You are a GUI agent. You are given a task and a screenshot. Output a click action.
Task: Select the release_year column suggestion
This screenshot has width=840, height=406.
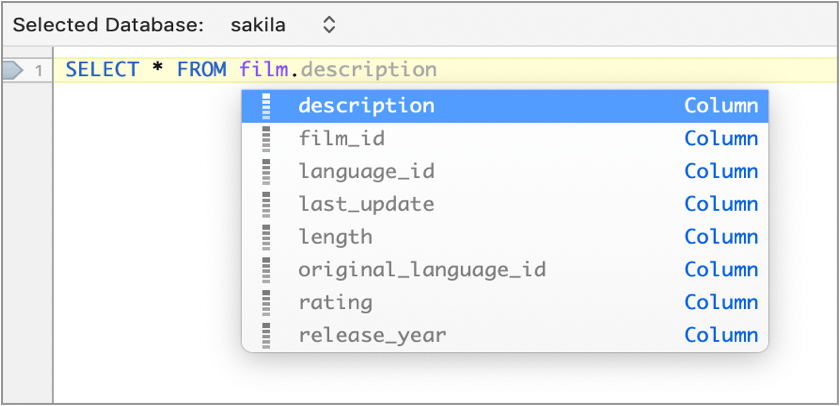click(505, 335)
